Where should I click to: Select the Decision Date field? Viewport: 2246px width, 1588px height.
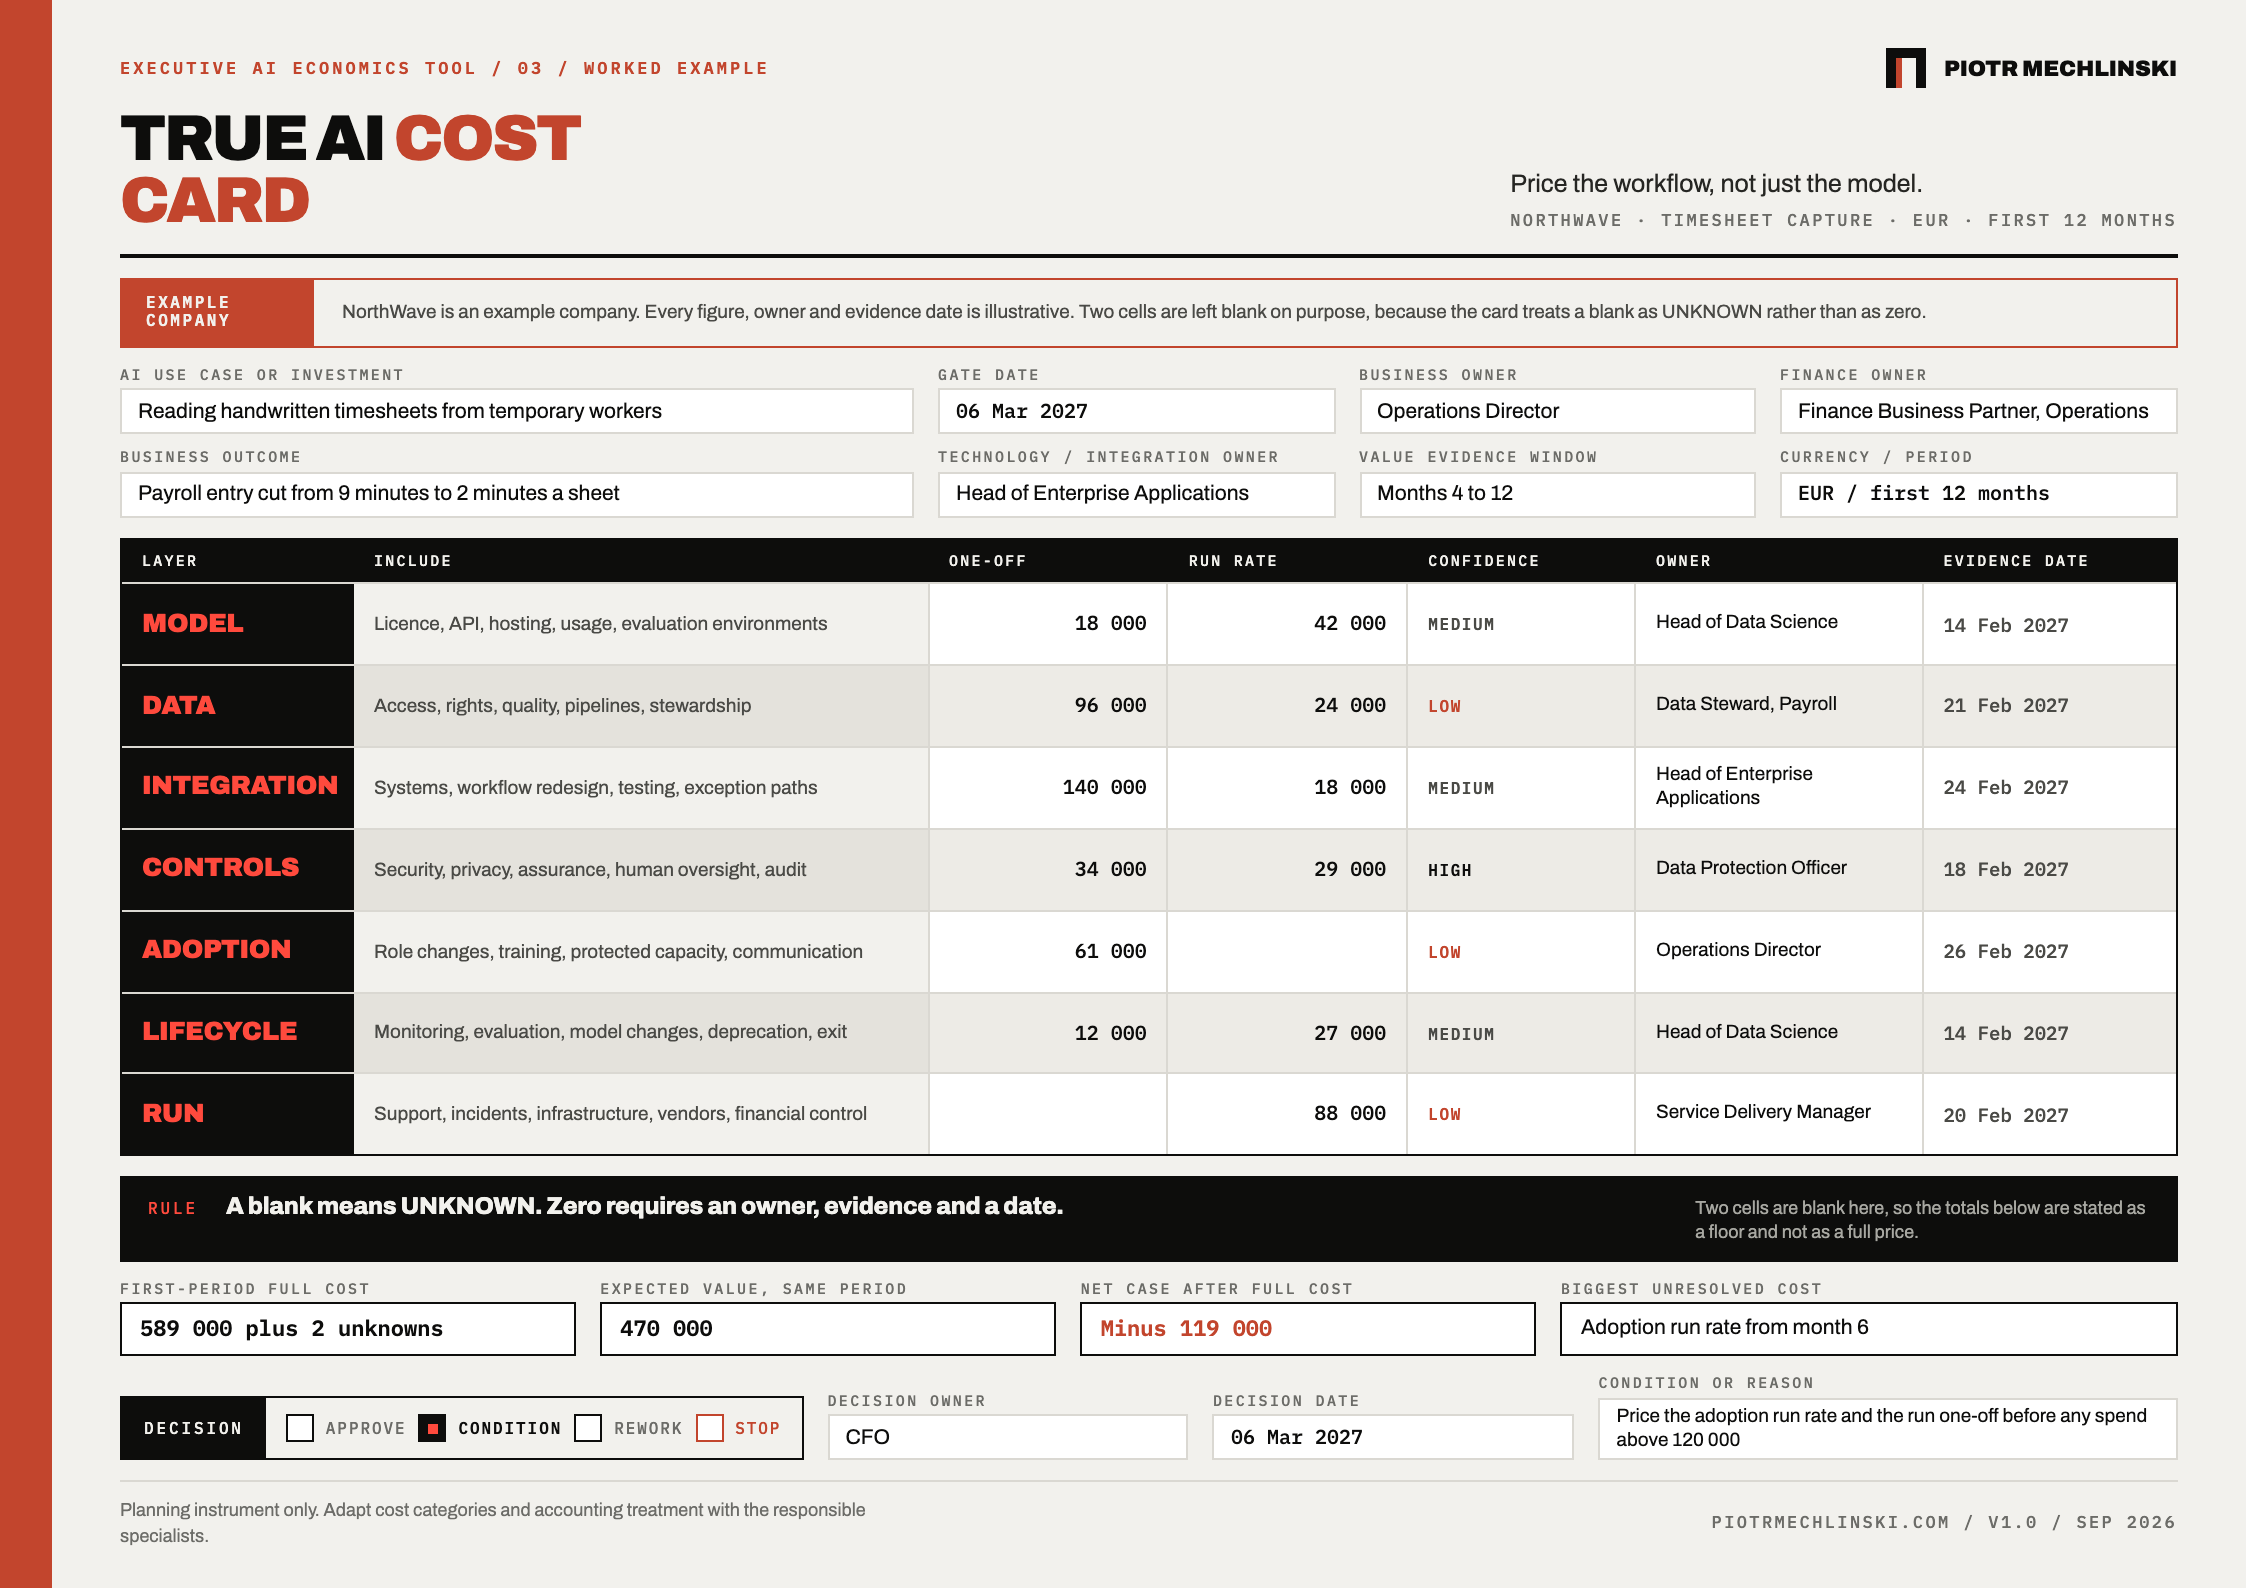tap(1392, 1437)
